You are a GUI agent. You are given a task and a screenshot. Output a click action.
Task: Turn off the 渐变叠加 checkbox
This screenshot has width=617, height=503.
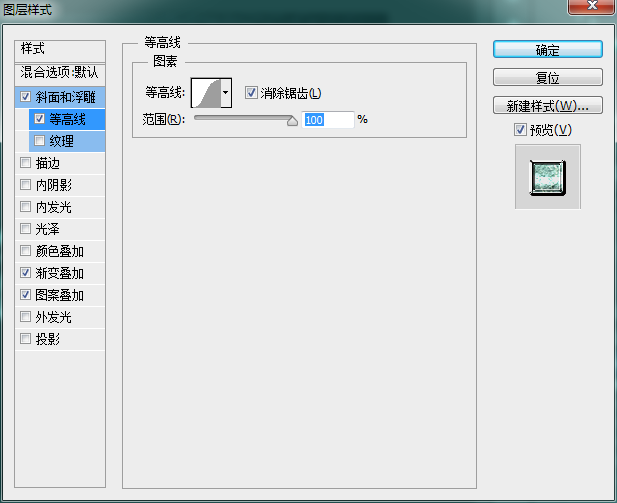tap(25, 273)
